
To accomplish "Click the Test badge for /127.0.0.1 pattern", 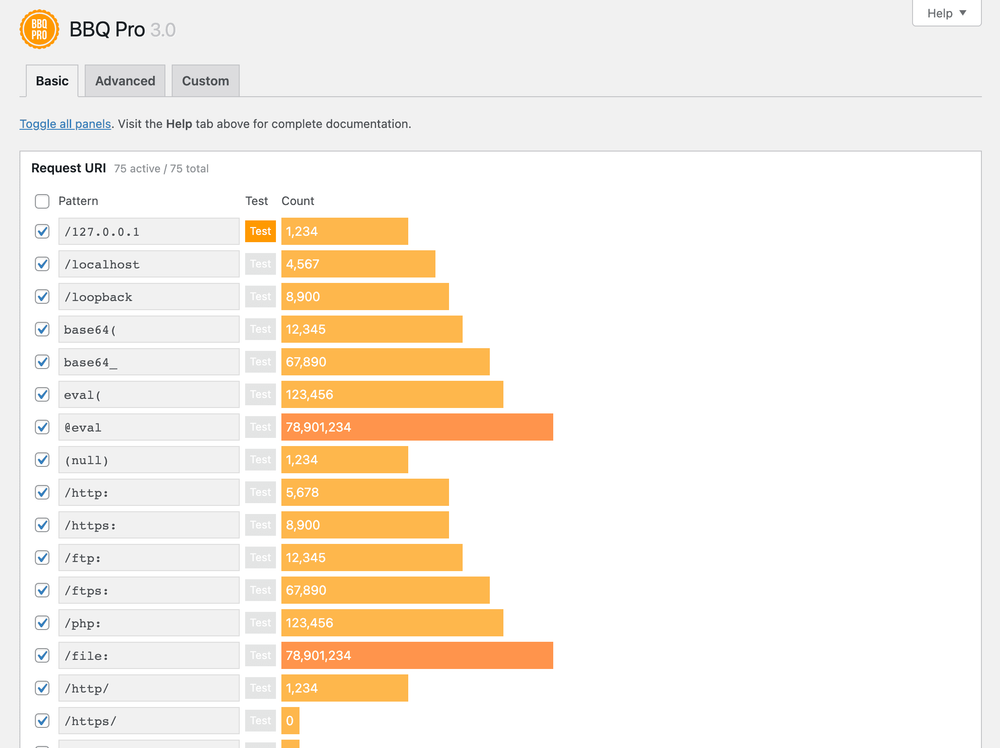I will (260, 231).
